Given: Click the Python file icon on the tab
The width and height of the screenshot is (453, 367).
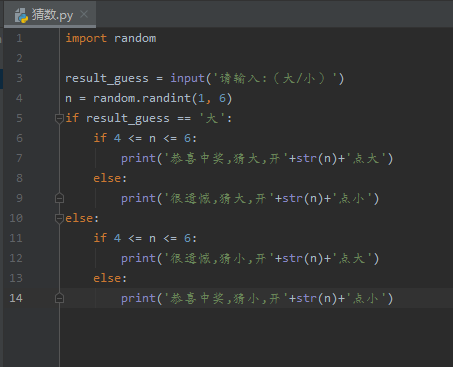Looking at the screenshot, I should point(21,15).
